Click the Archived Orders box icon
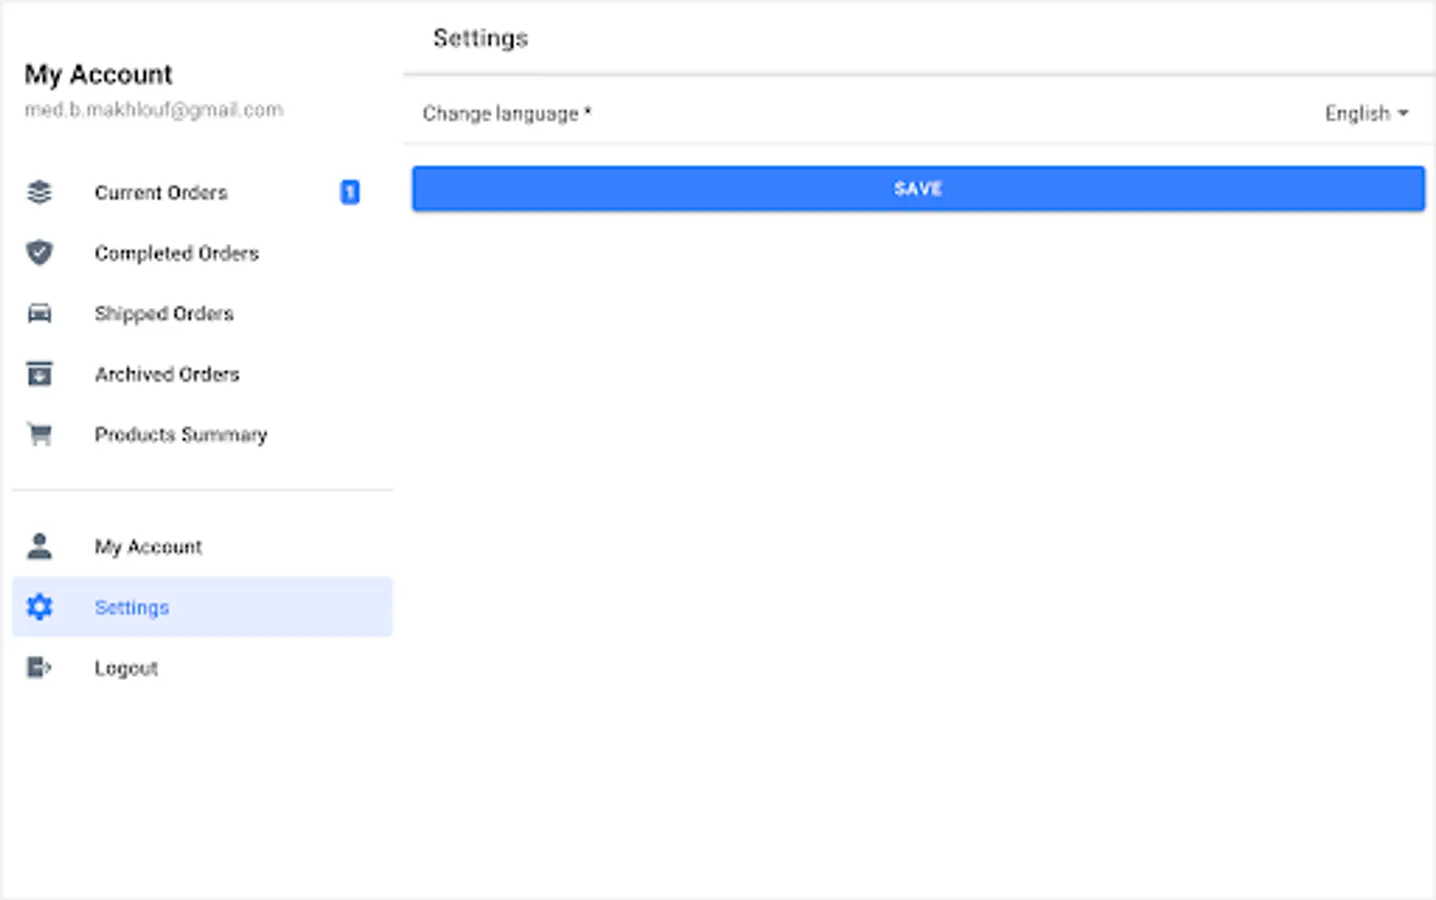The width and height of the screenshot is (1436, 900). coord(39,374)
